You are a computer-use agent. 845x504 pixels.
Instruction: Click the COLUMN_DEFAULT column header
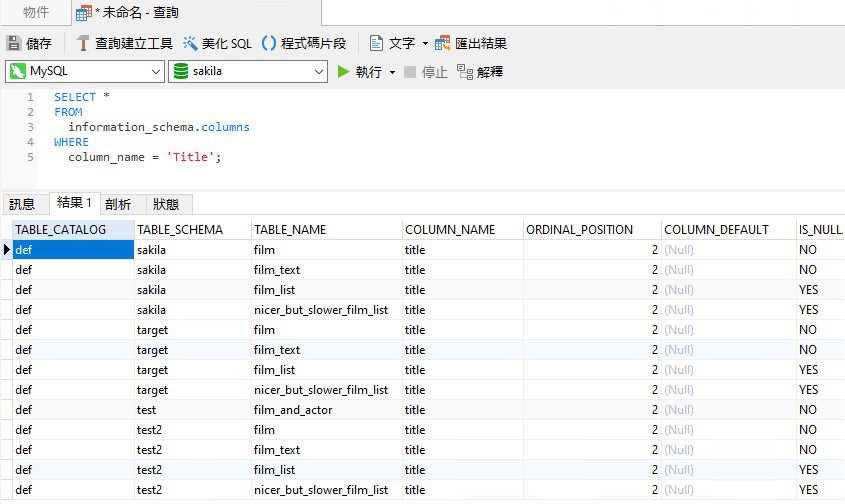pyautogui.click(x=729, y=230)
